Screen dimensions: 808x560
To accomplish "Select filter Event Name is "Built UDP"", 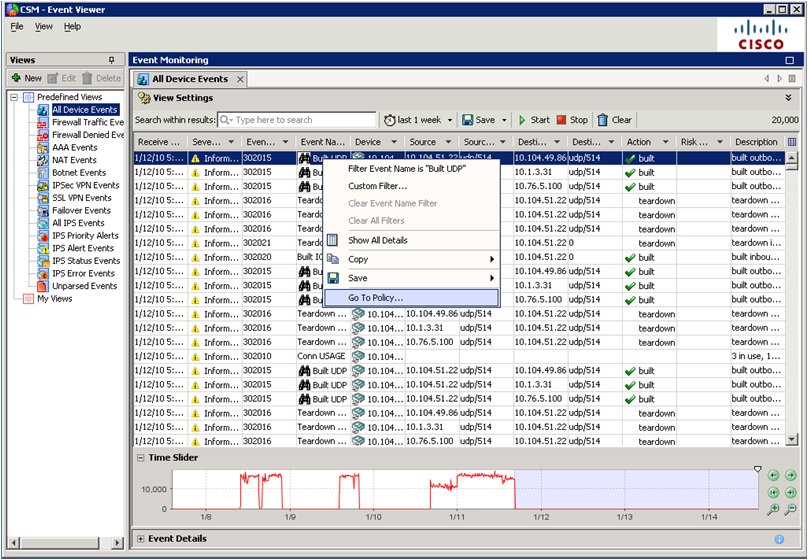I will (x=411, y=168).
